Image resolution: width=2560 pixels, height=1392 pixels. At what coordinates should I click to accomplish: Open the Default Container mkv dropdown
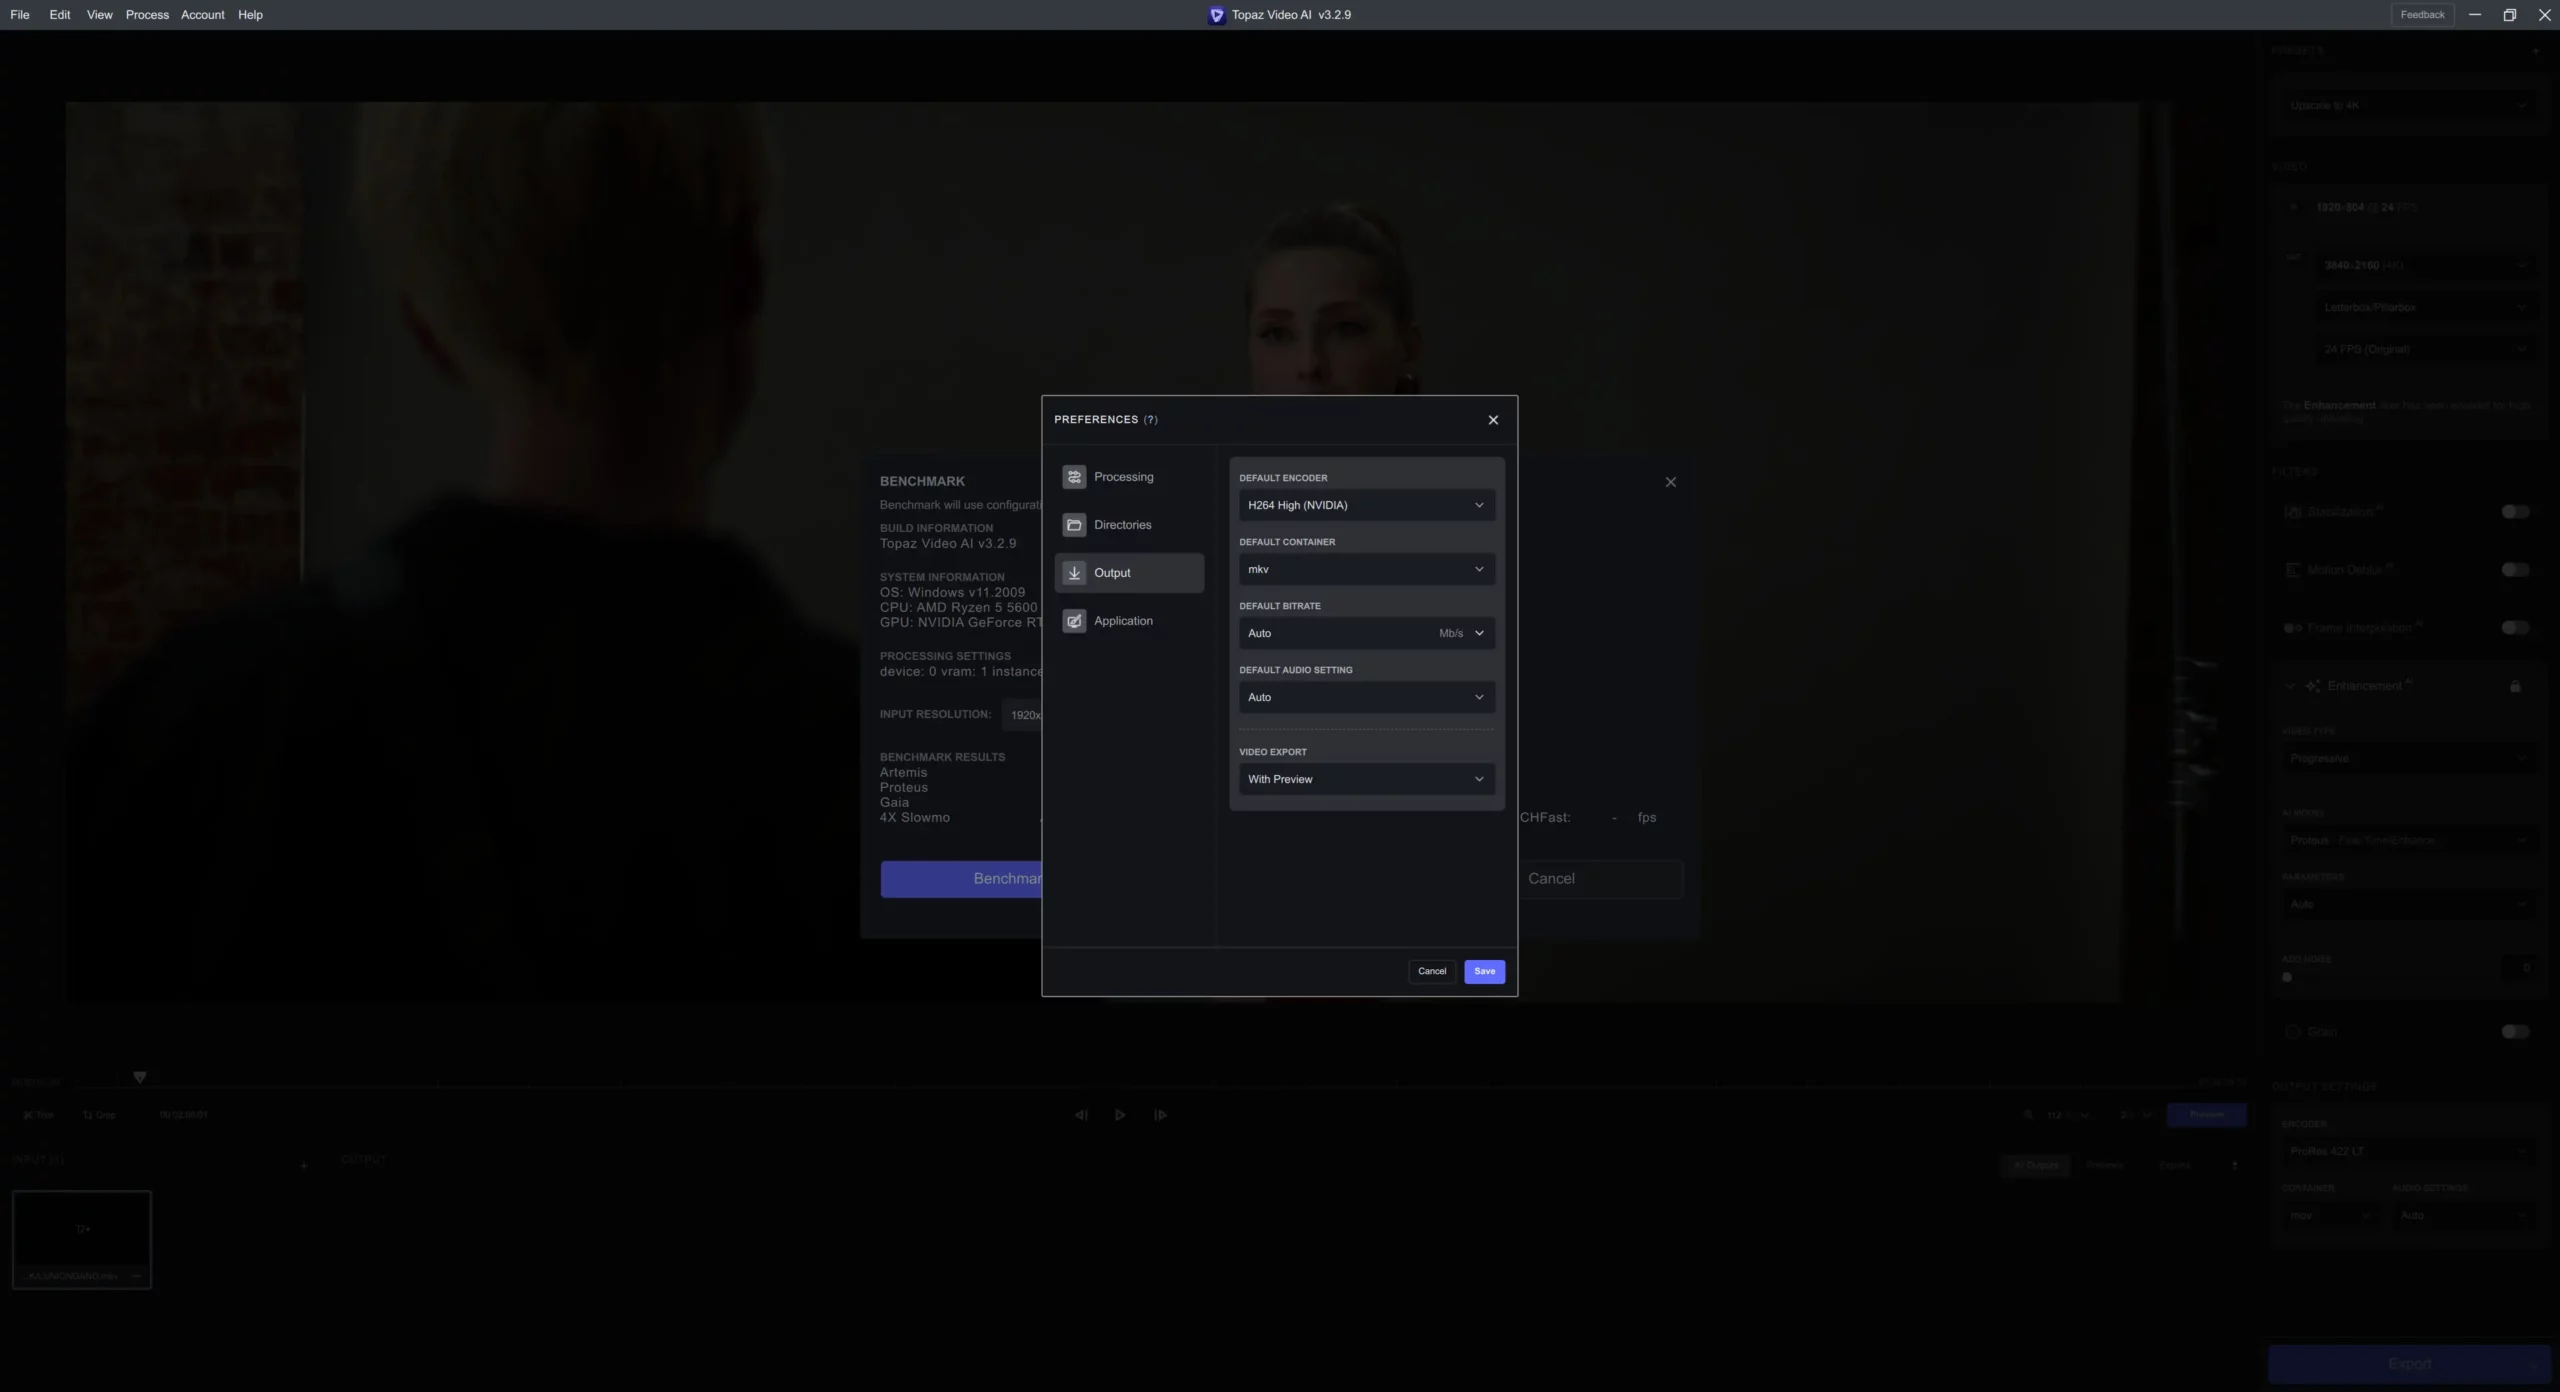[x=1366, y=569]
